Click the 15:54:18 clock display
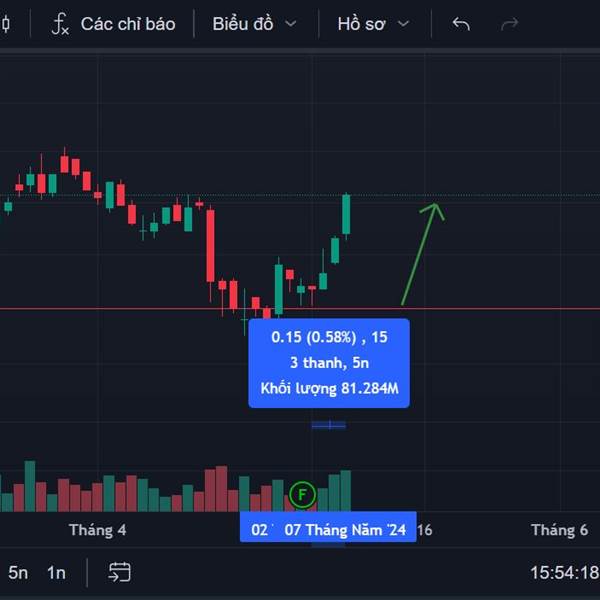The image size is (600, 600). (x=565, y=573)
